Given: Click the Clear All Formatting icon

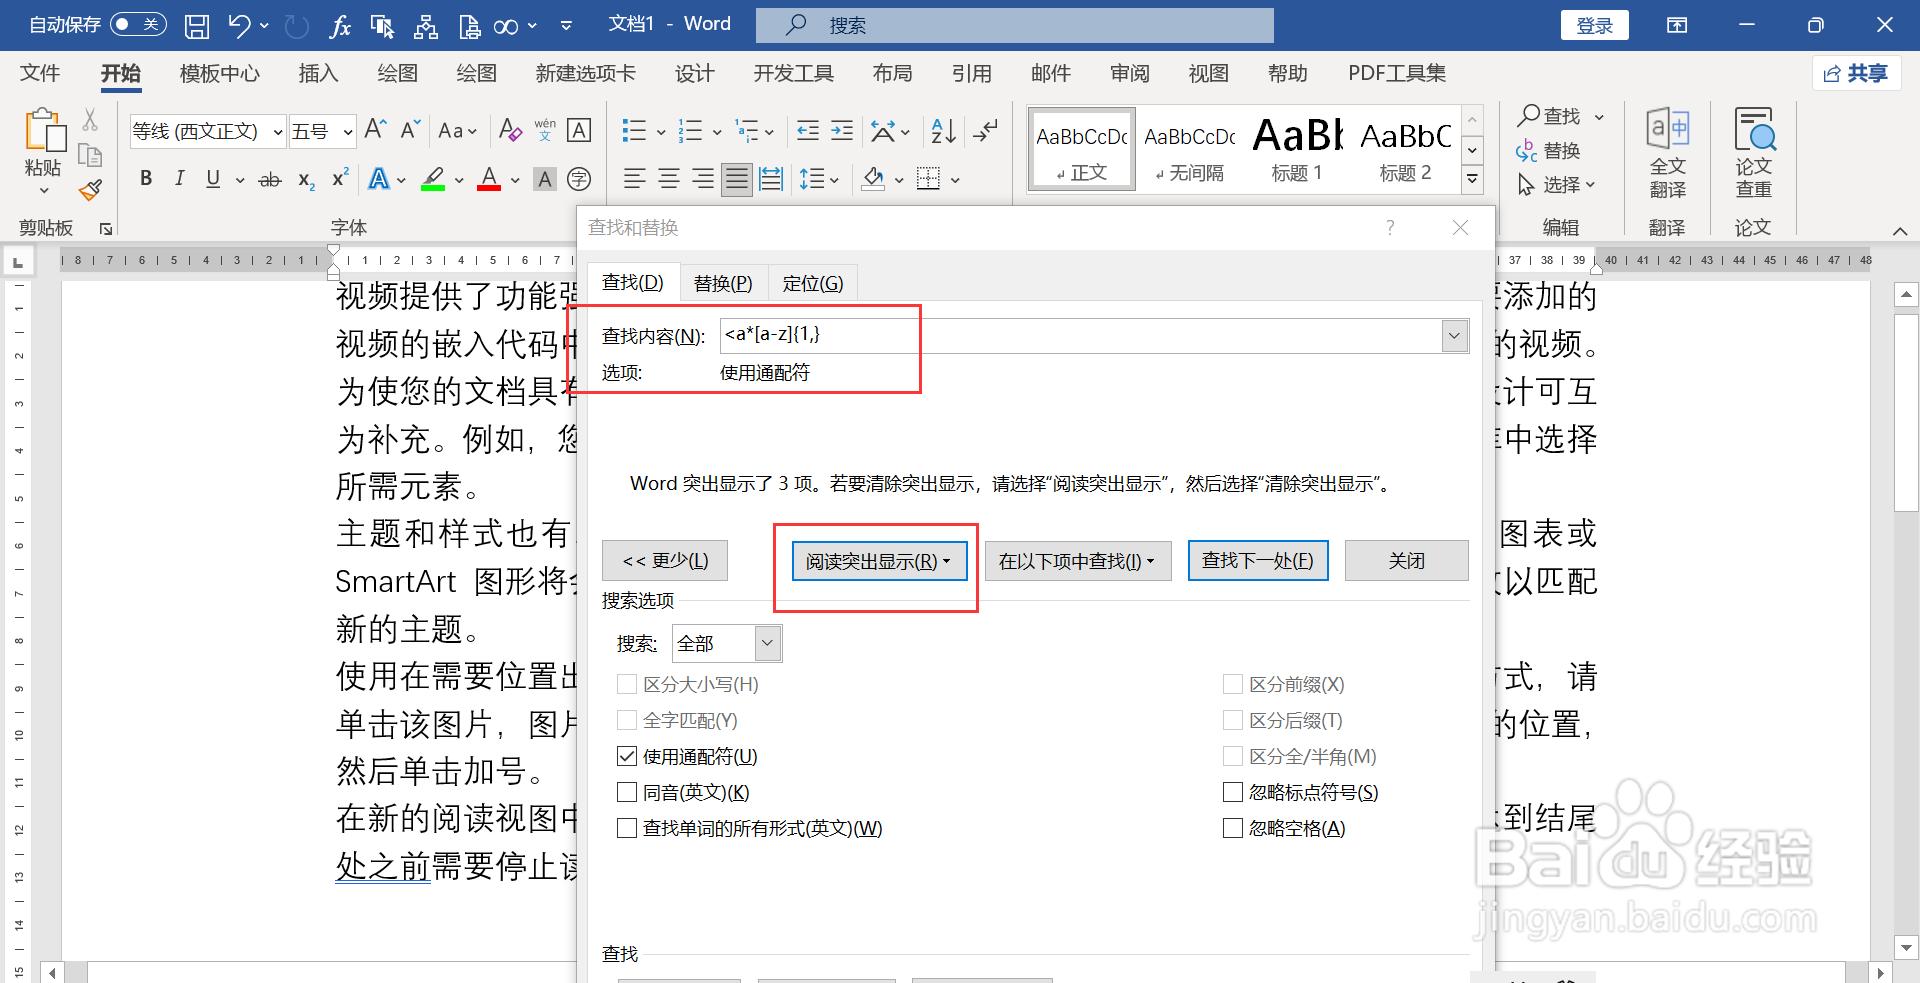Looking at the screenshot, I should point(509,130).
